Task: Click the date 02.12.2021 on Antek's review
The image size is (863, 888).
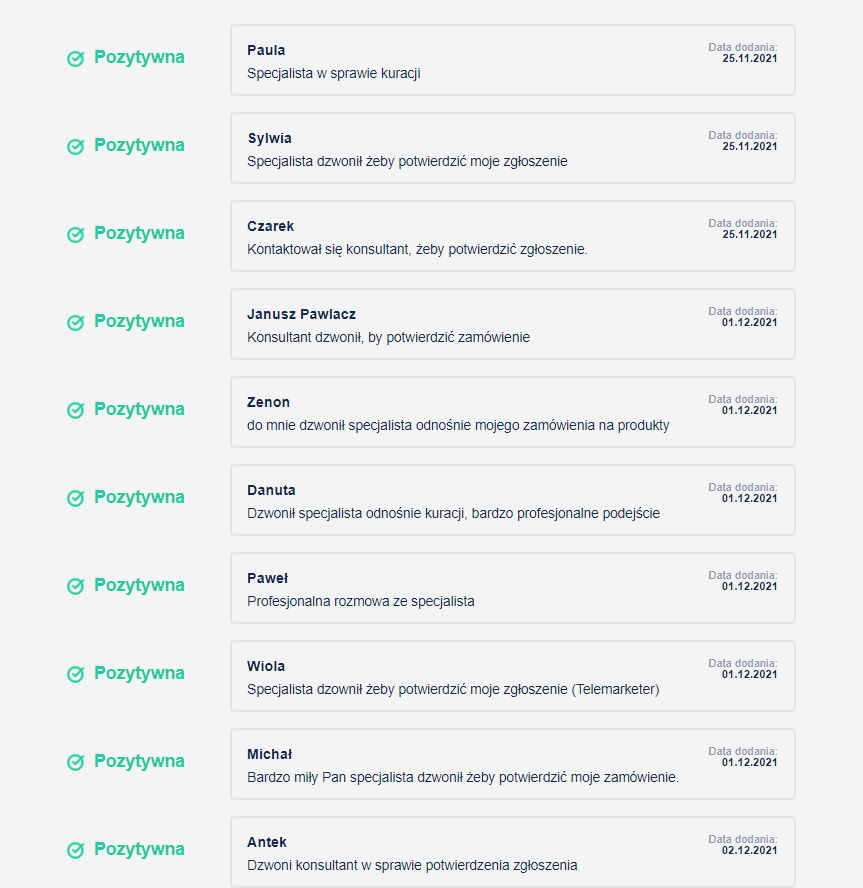Action: point(749,850)
